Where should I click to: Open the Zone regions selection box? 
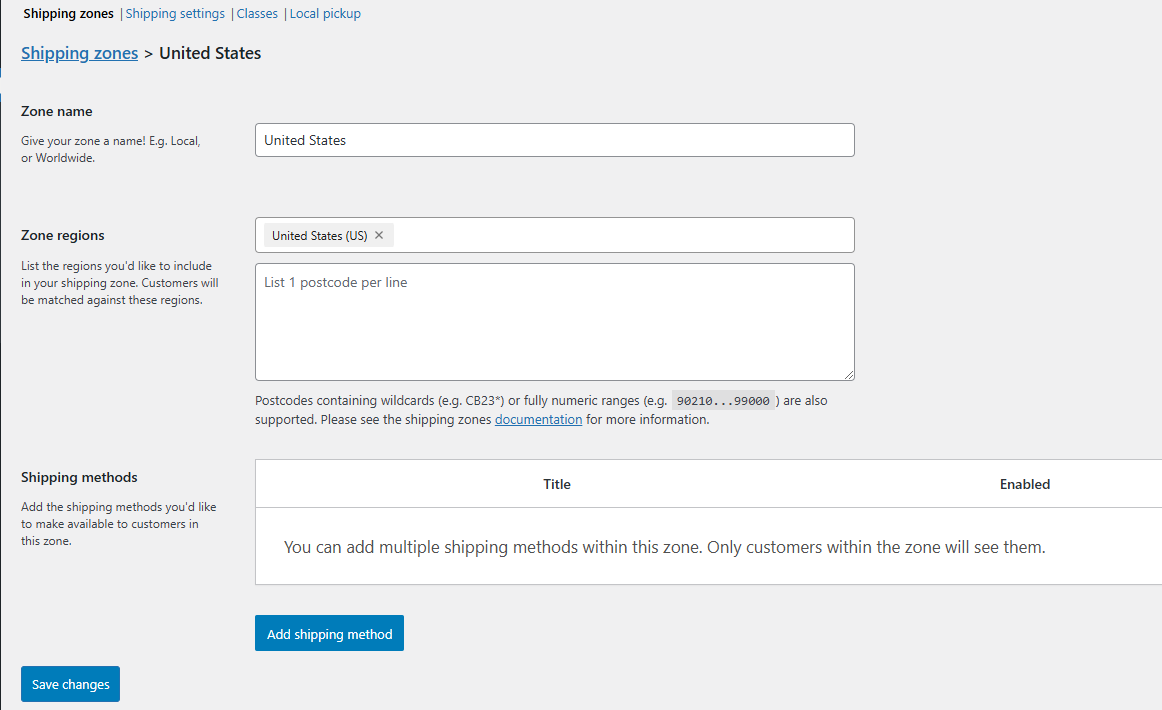pyautogui.click(x=620, y=236)
